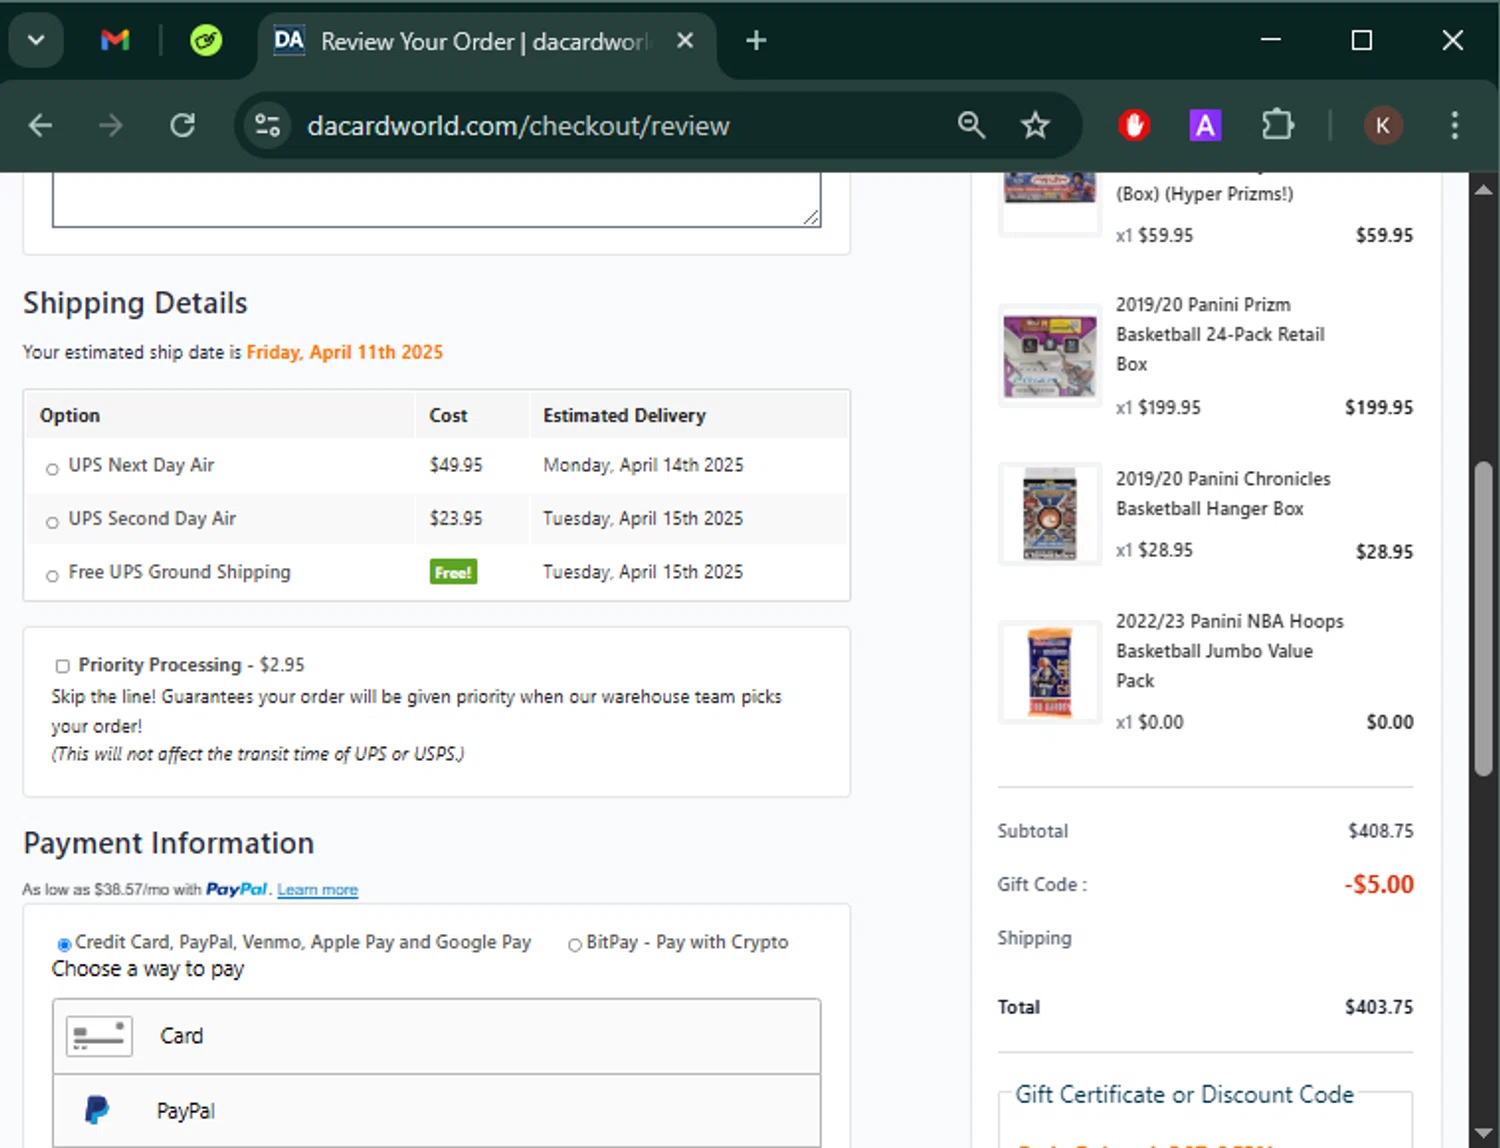Open the Panini Chronicles Hanger Box thumbnail
Screen dimensions: 1500x1148
tap(1049, 514)
